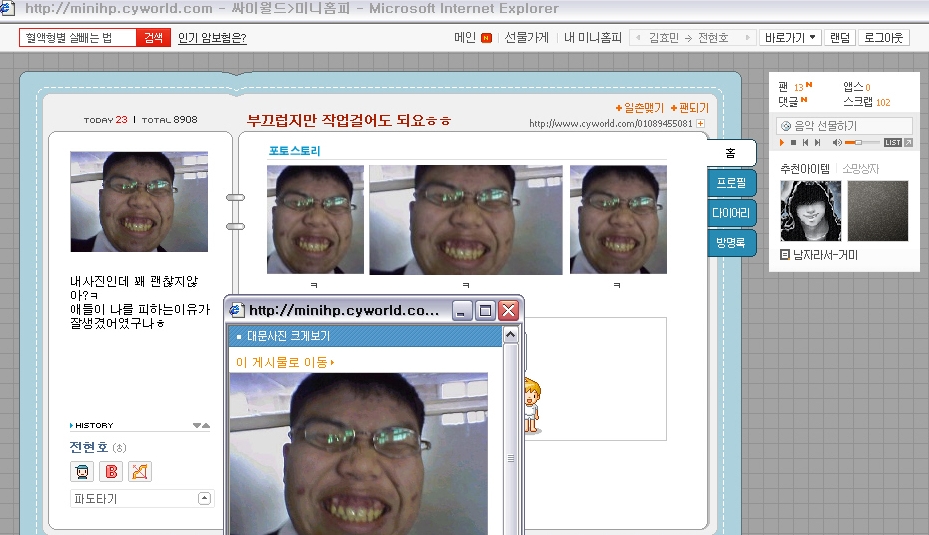Click the search input field
The width and height of the screenshot is (929, 535).
(77, 38)
